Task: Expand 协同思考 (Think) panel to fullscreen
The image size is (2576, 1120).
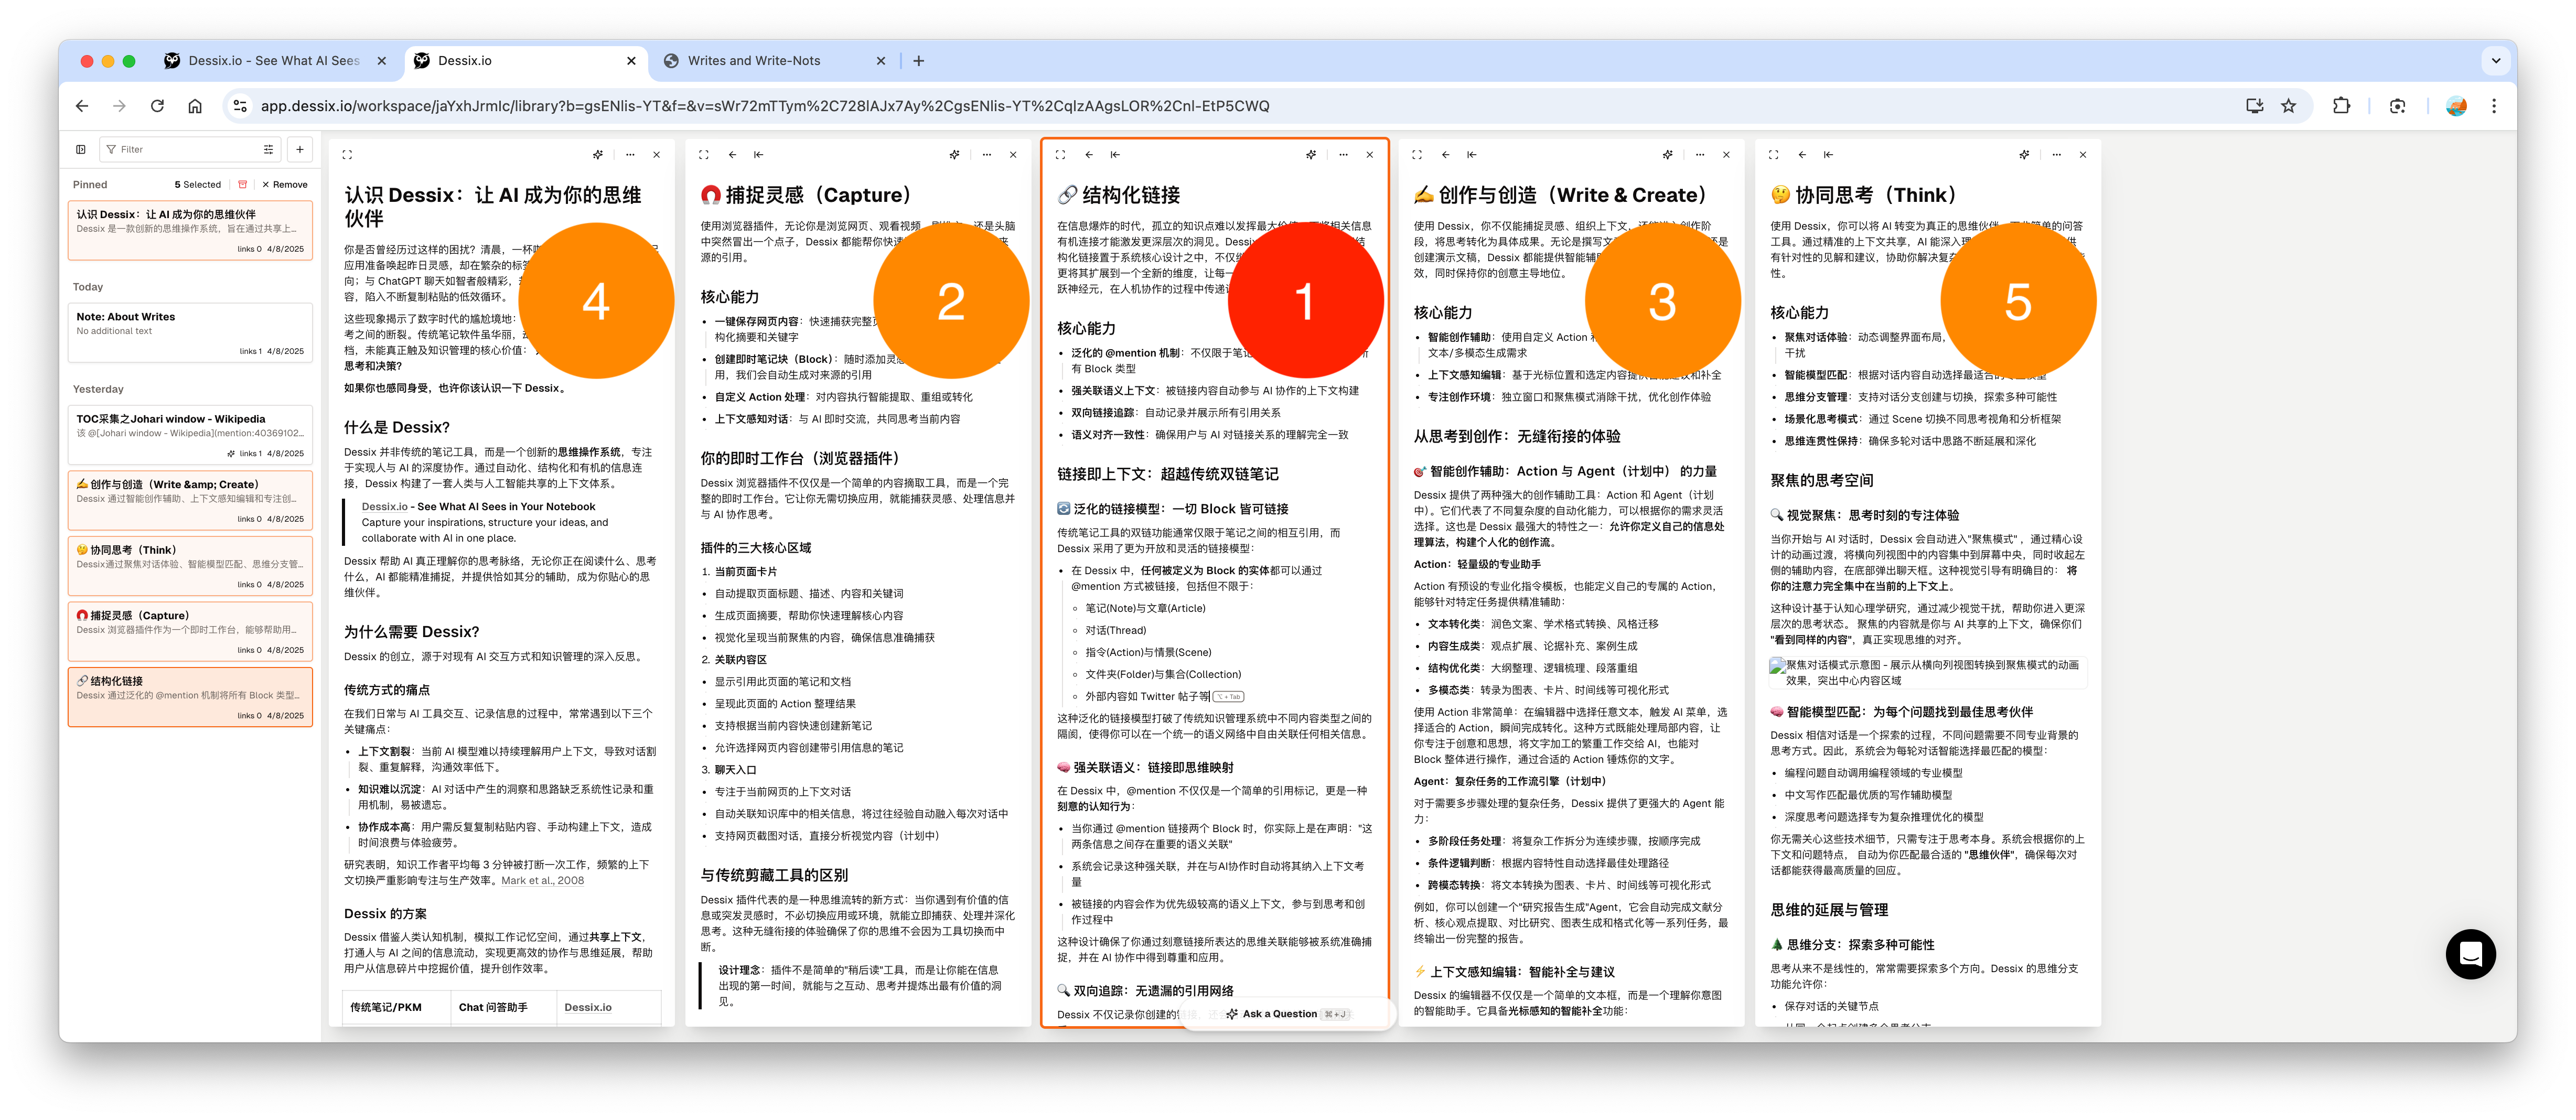Action: tap(1774, 154)
